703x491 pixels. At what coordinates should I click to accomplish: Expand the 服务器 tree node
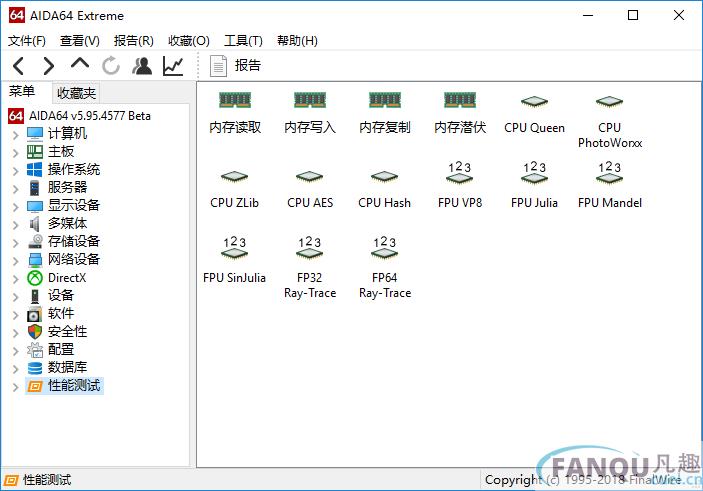(15, 188)
